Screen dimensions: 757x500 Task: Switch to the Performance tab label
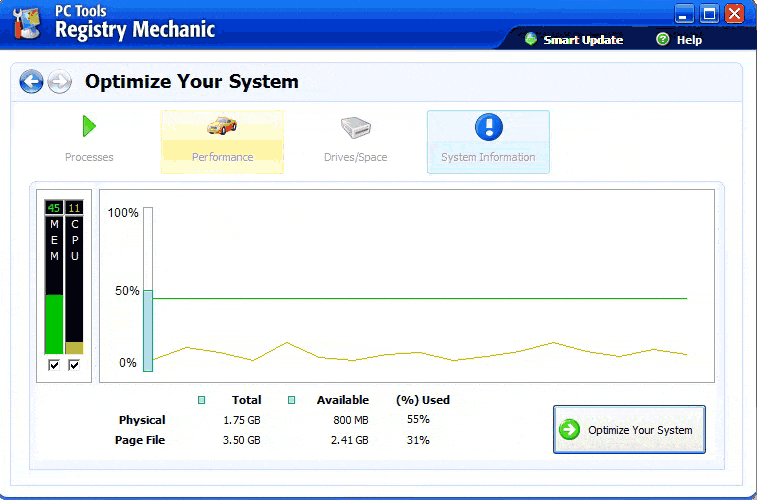pyautogui.click(x=223, y=157)
